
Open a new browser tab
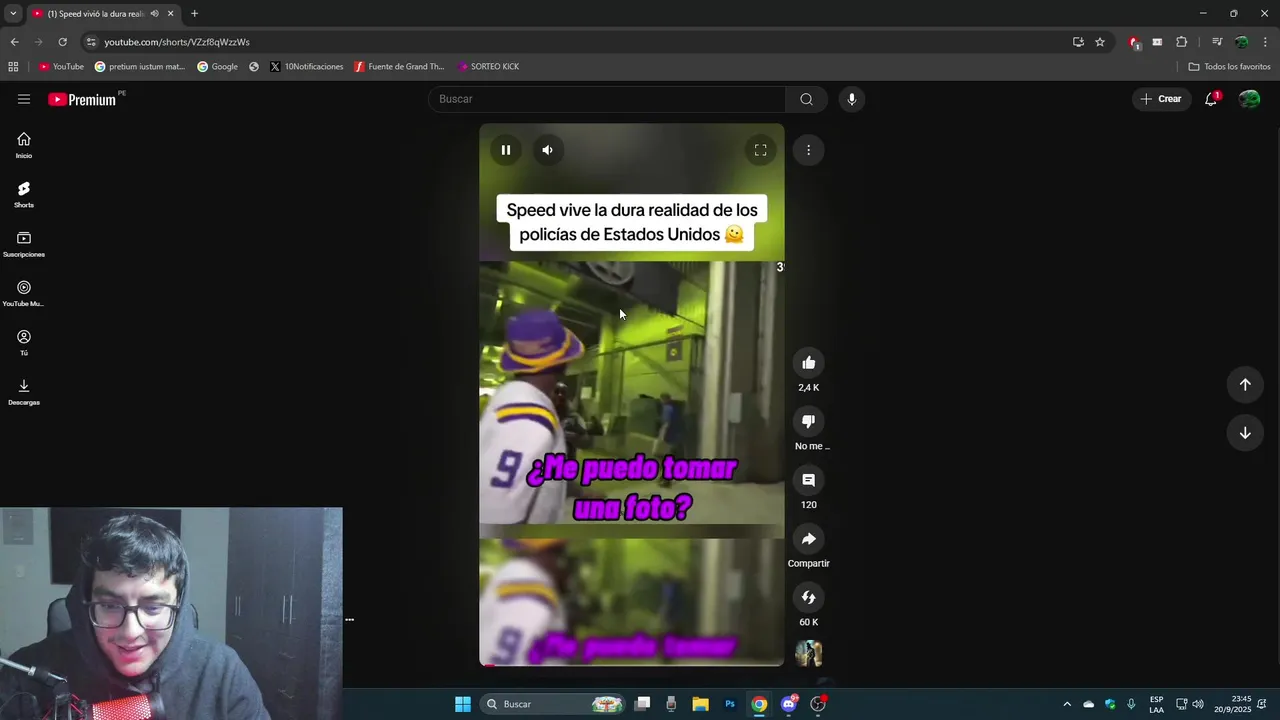point(194,14)
